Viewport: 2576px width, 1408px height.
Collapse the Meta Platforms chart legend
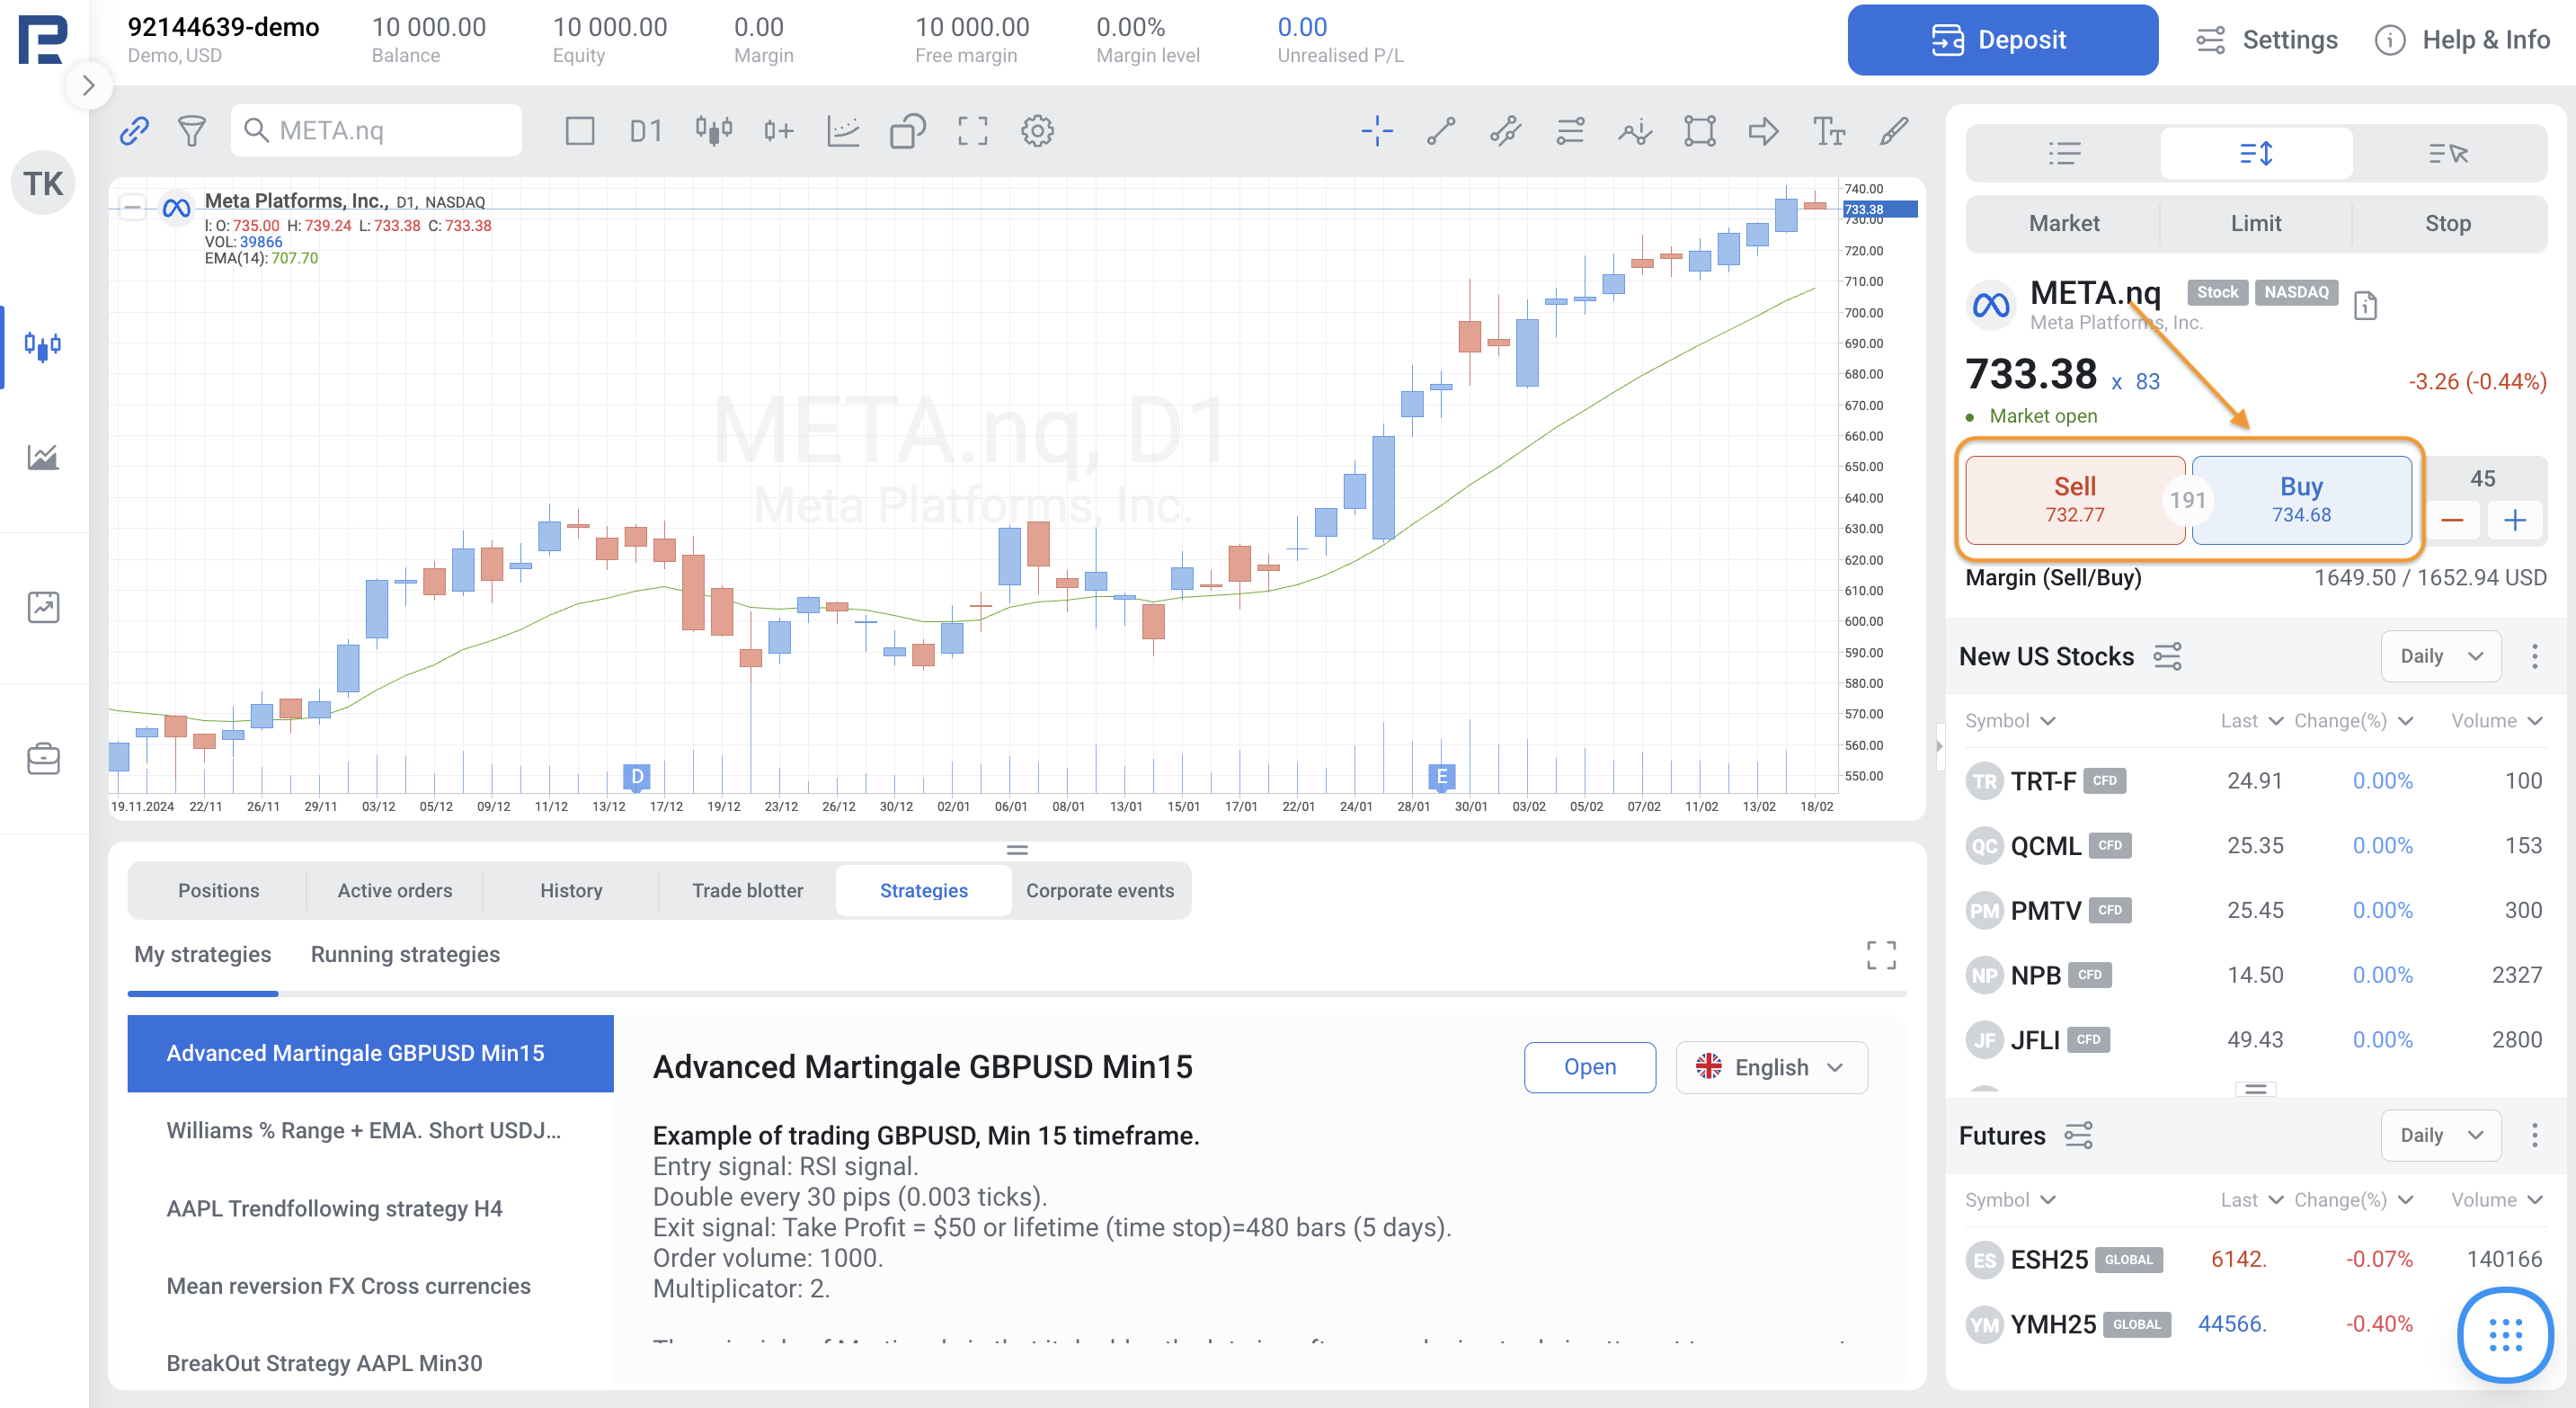[132, 208]
